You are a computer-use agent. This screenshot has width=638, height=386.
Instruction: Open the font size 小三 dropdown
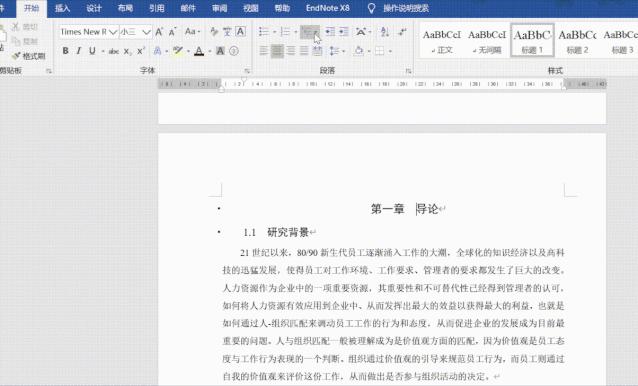point(146,32)
